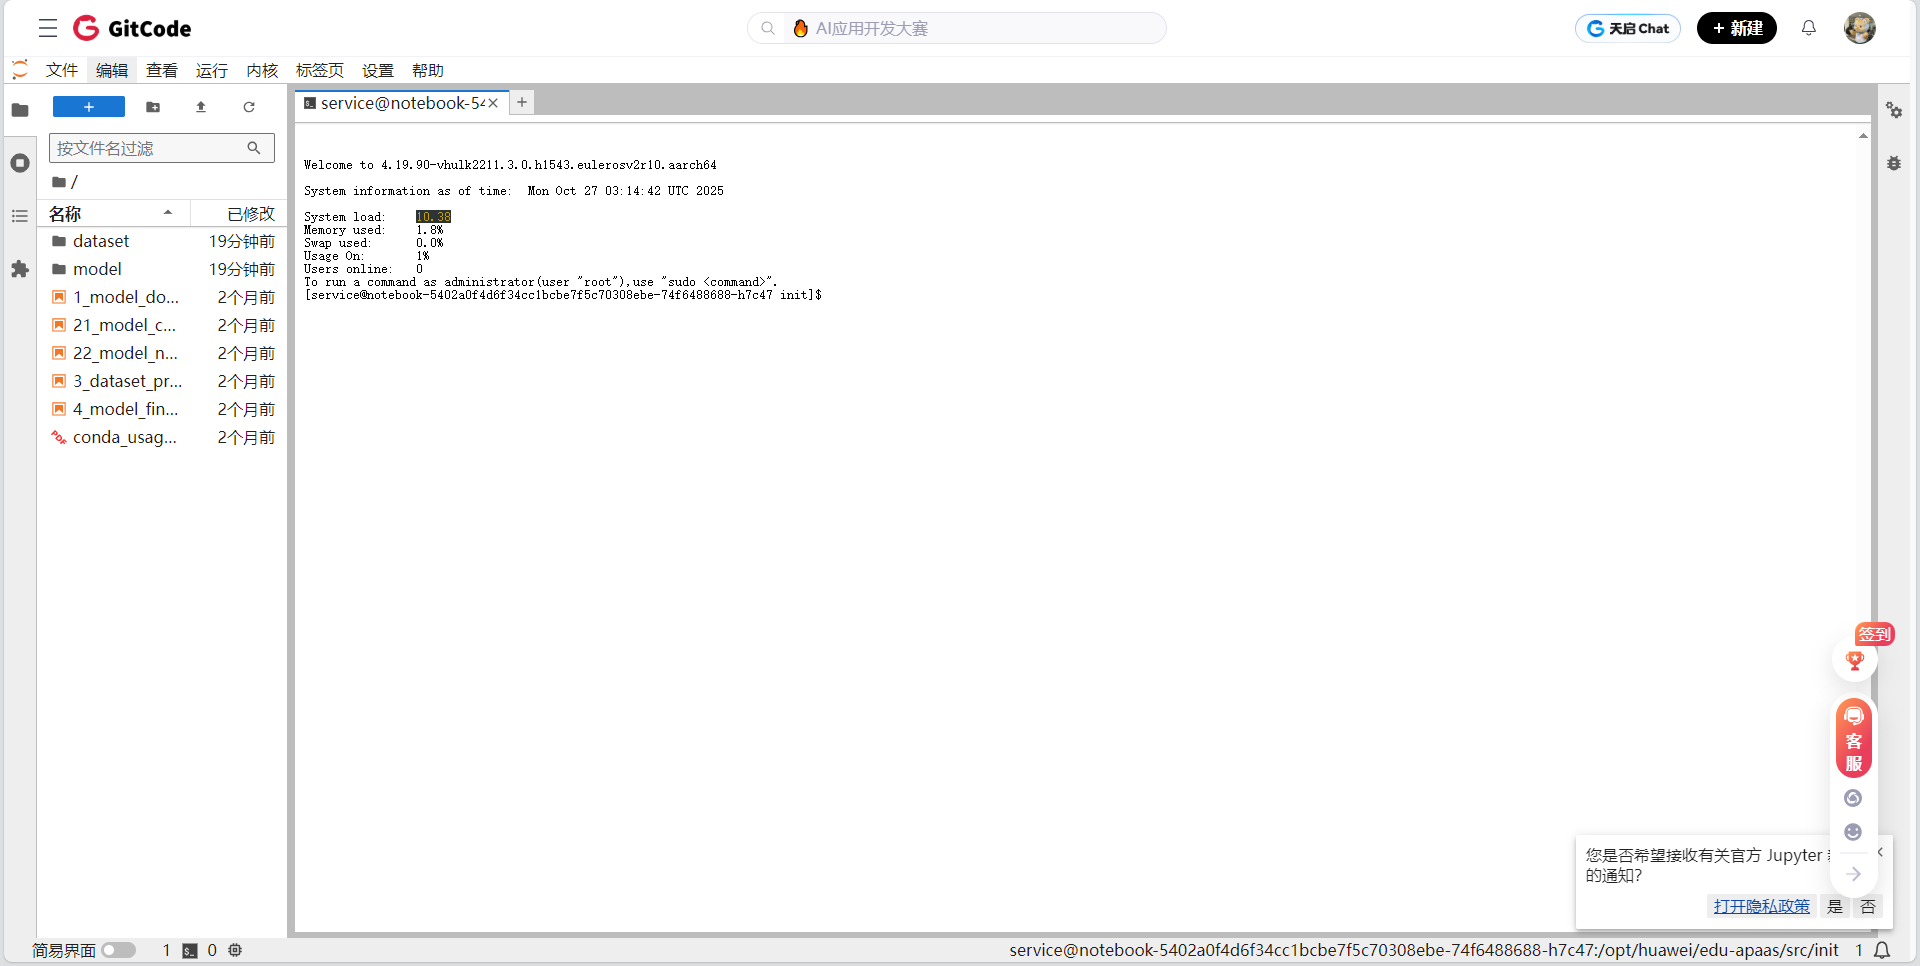Click the AI应用开发大赛 search field
The height and width of the screenshot is (966, 1920).
[957, 28]
